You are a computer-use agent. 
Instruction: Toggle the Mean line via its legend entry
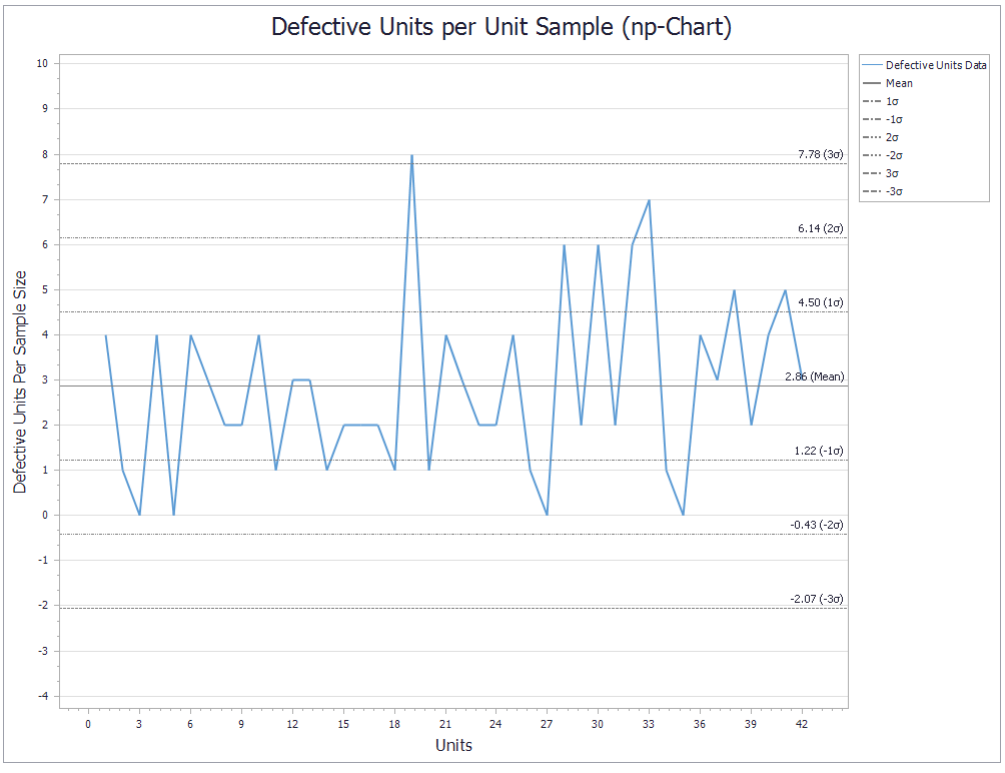click(x=898, y=83)
